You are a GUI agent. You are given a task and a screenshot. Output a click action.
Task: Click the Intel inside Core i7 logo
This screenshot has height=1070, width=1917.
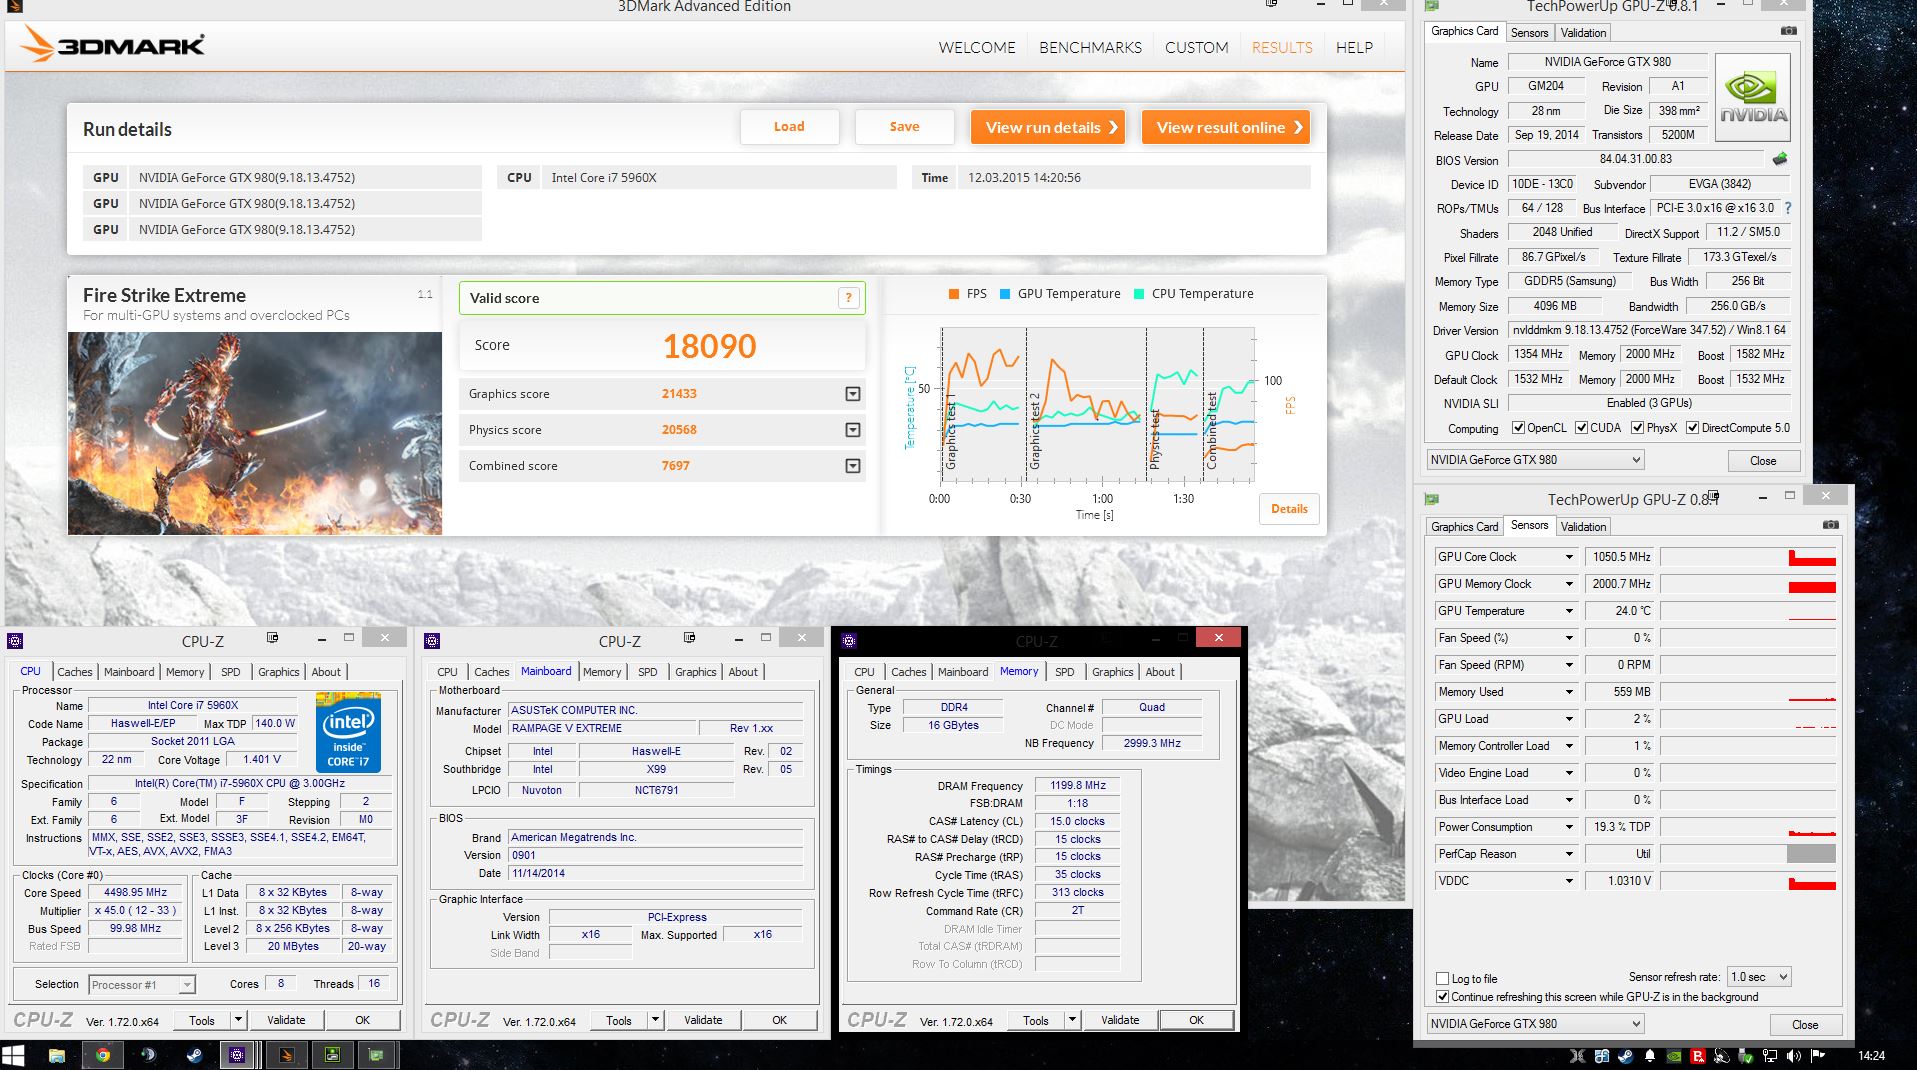click(348, 732)
